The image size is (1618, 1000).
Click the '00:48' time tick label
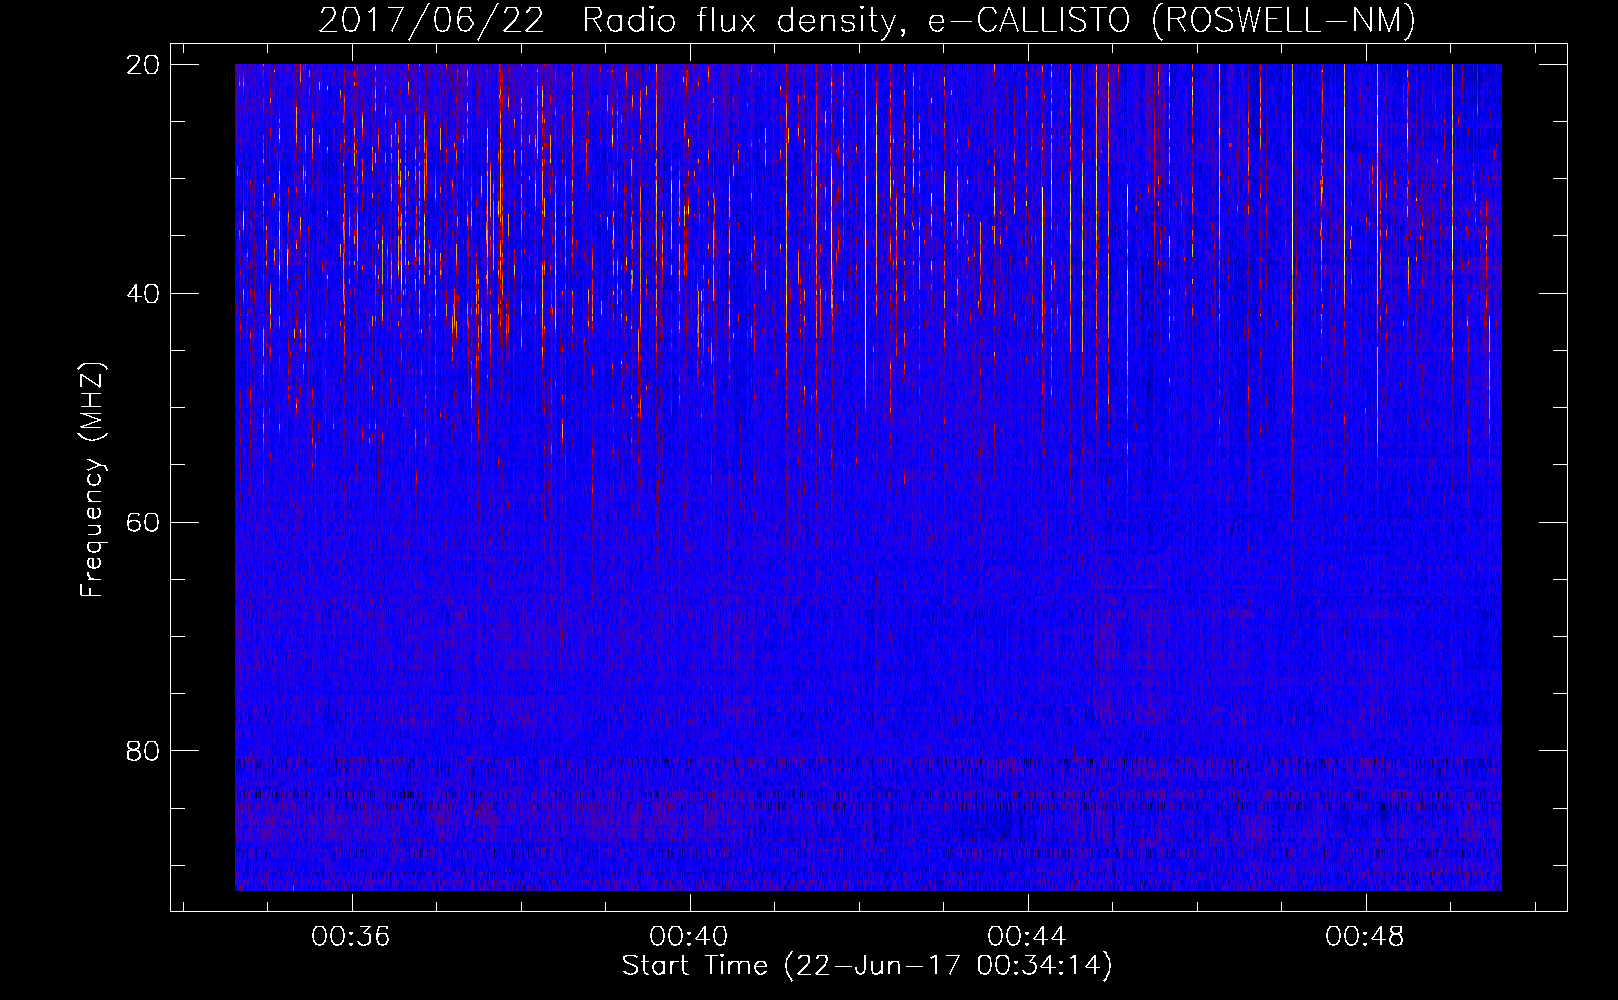(1365, 937)
